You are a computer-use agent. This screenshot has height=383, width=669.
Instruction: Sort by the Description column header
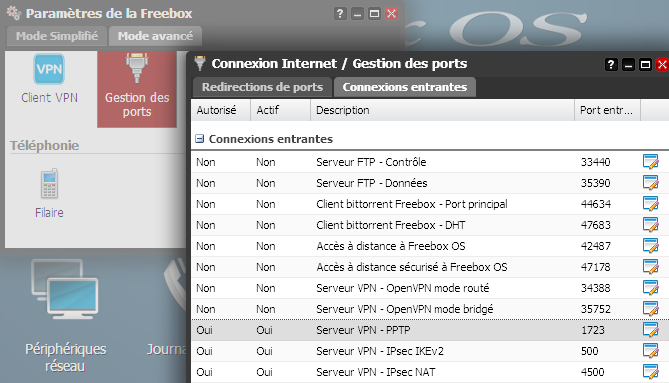pos(442,110)
